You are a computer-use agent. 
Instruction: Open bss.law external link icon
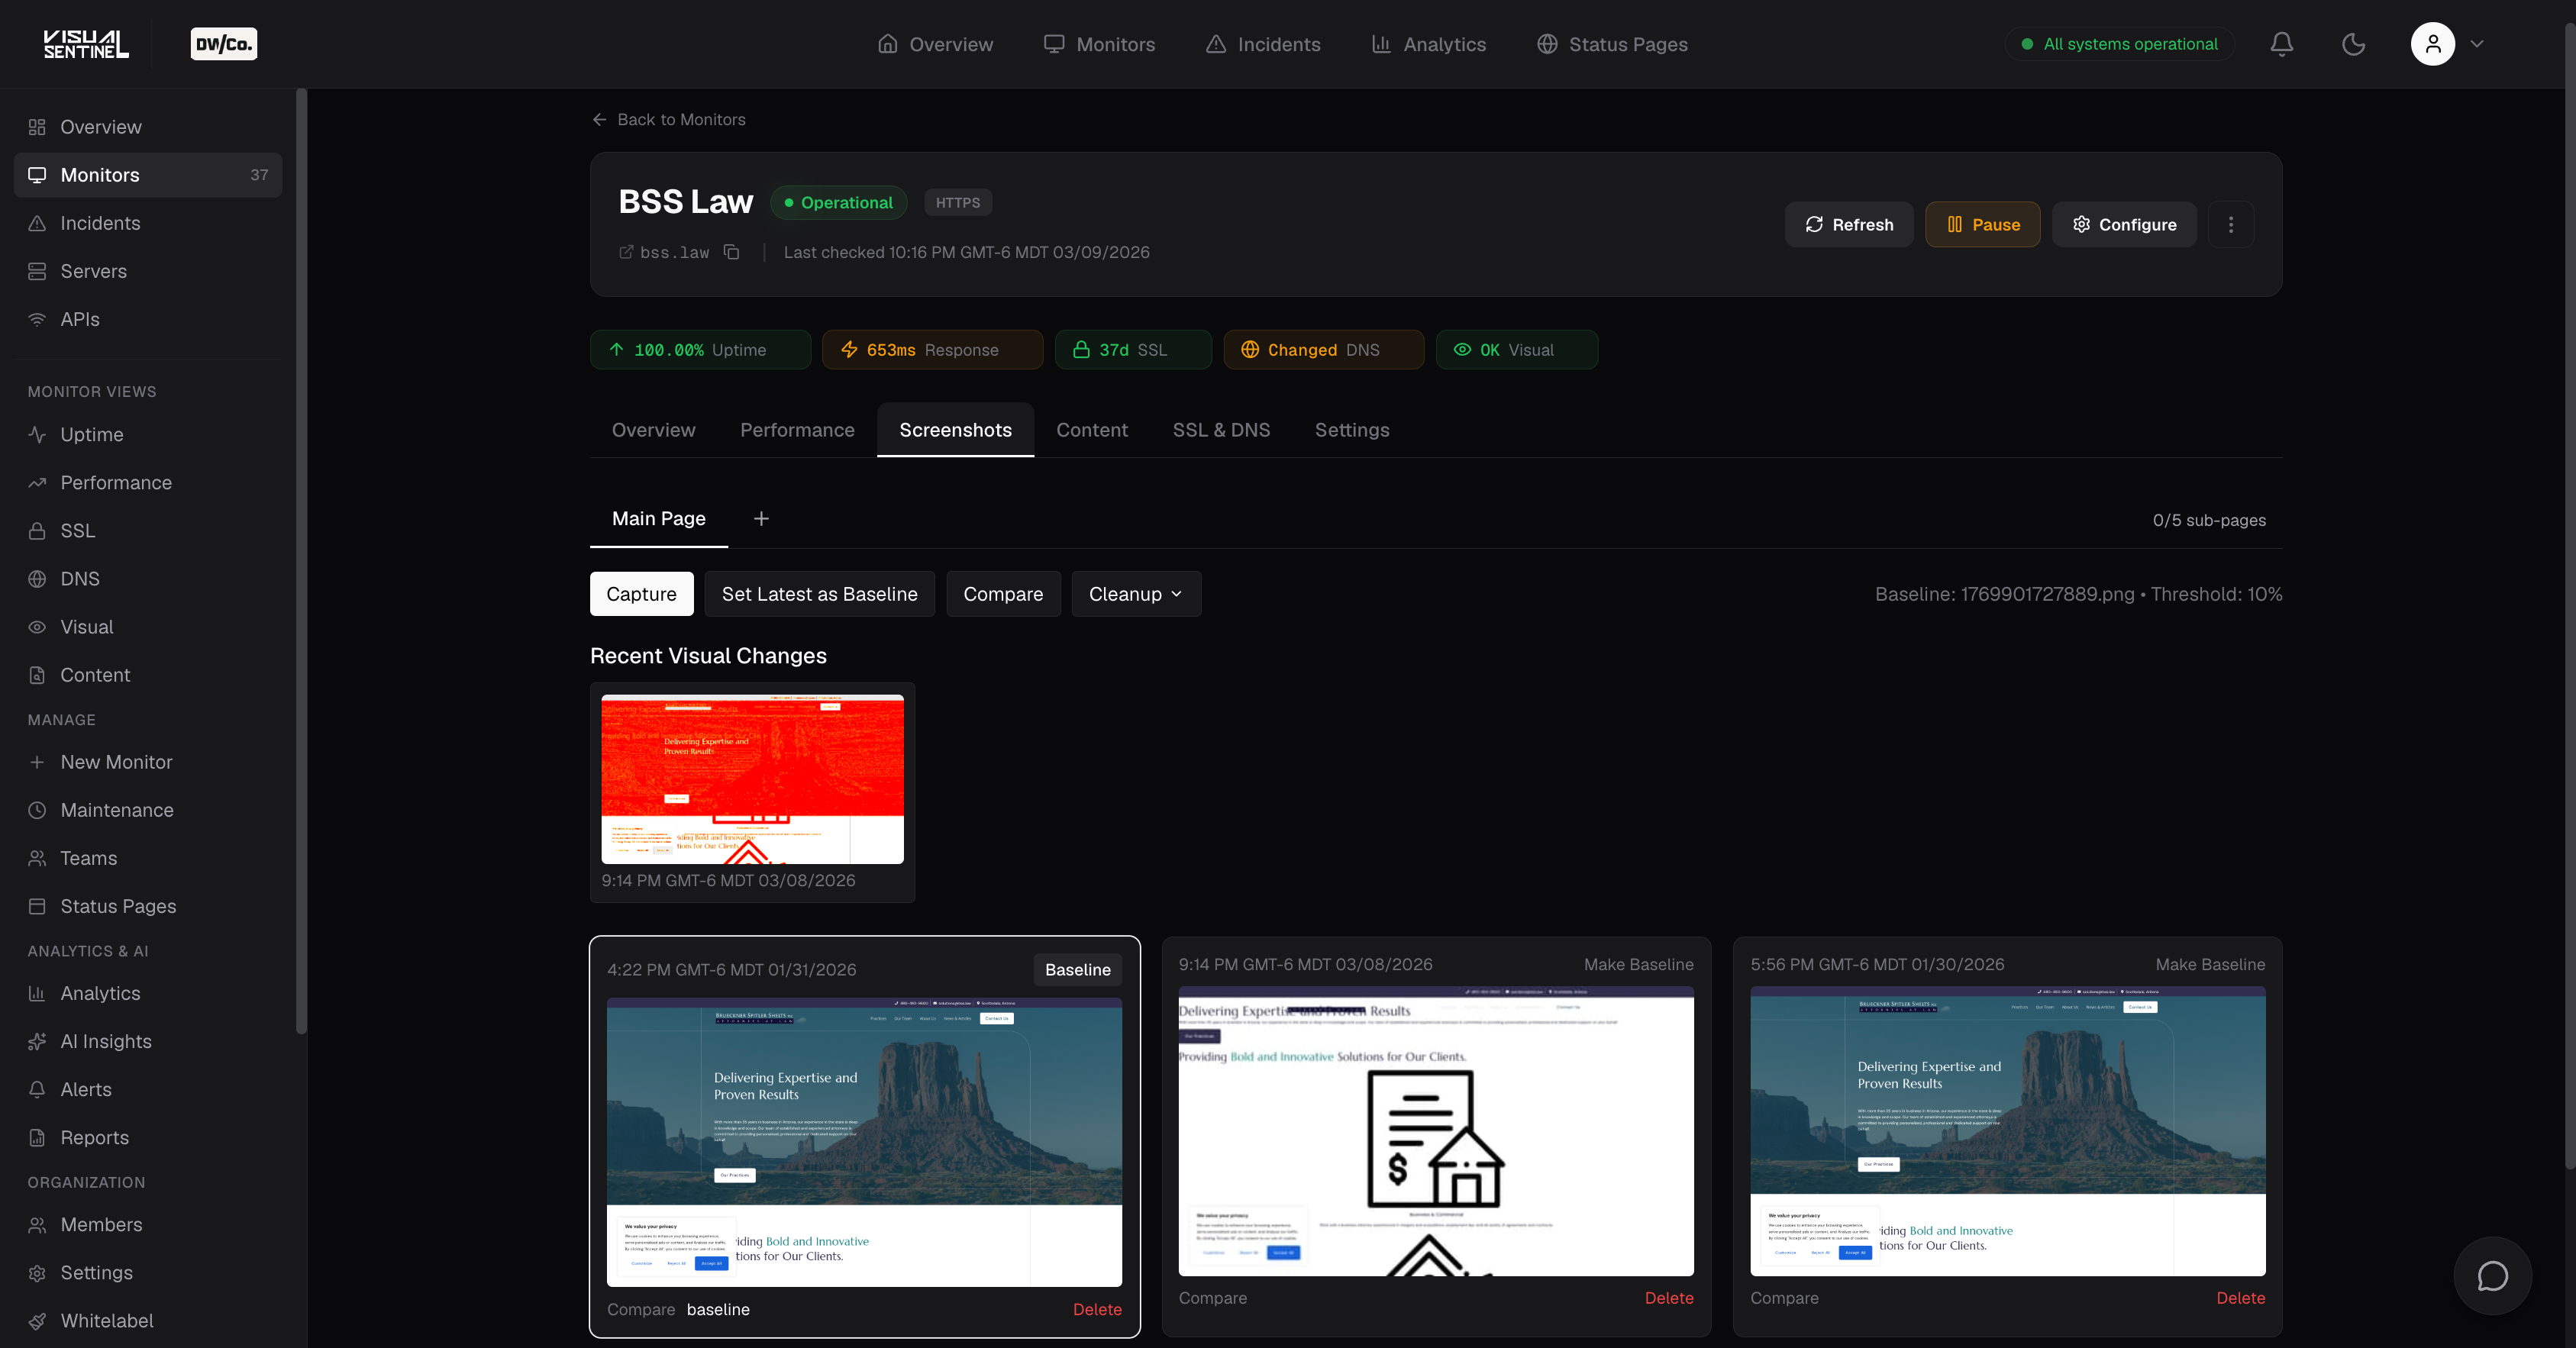pos(626,252)
